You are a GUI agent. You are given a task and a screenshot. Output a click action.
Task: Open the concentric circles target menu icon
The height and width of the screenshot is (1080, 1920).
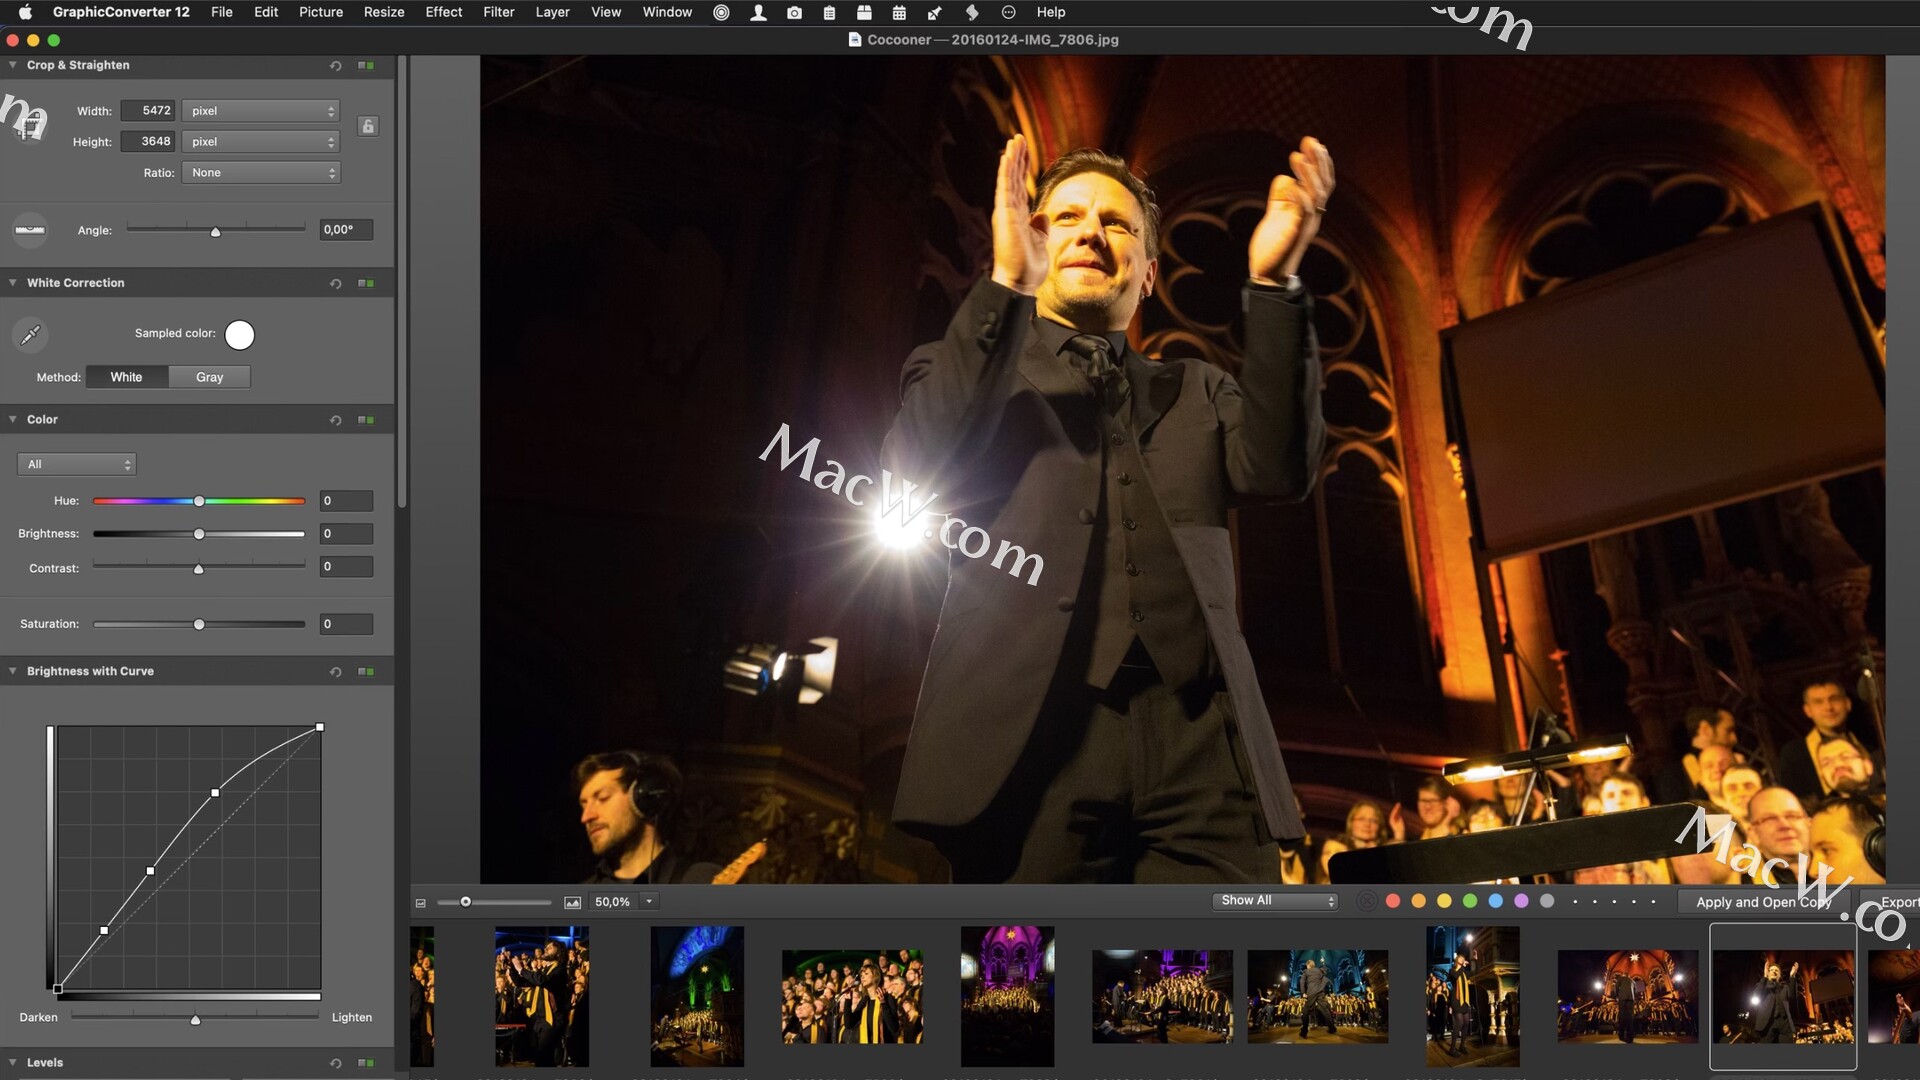tap(721, 12)
